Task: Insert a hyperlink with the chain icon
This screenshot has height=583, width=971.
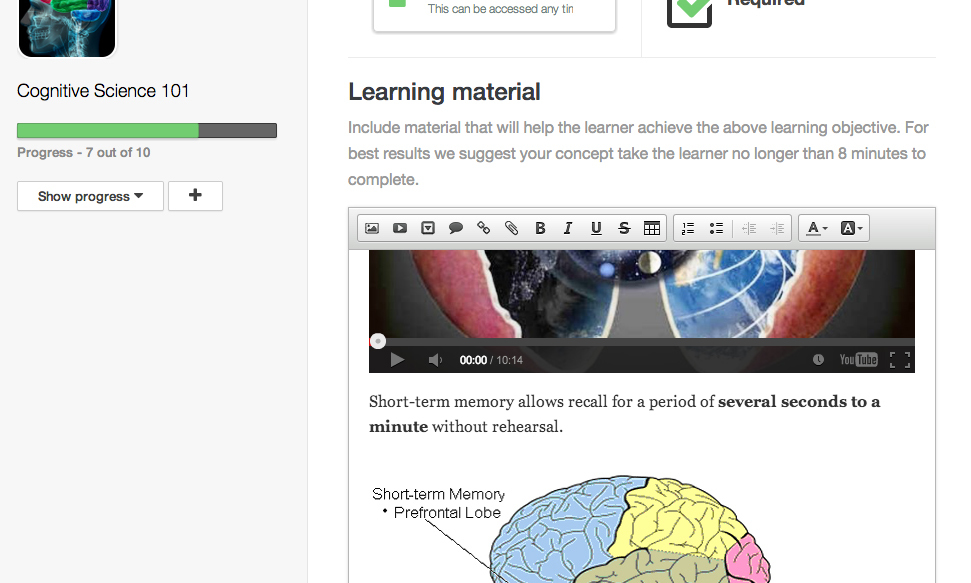Action: 484,228
